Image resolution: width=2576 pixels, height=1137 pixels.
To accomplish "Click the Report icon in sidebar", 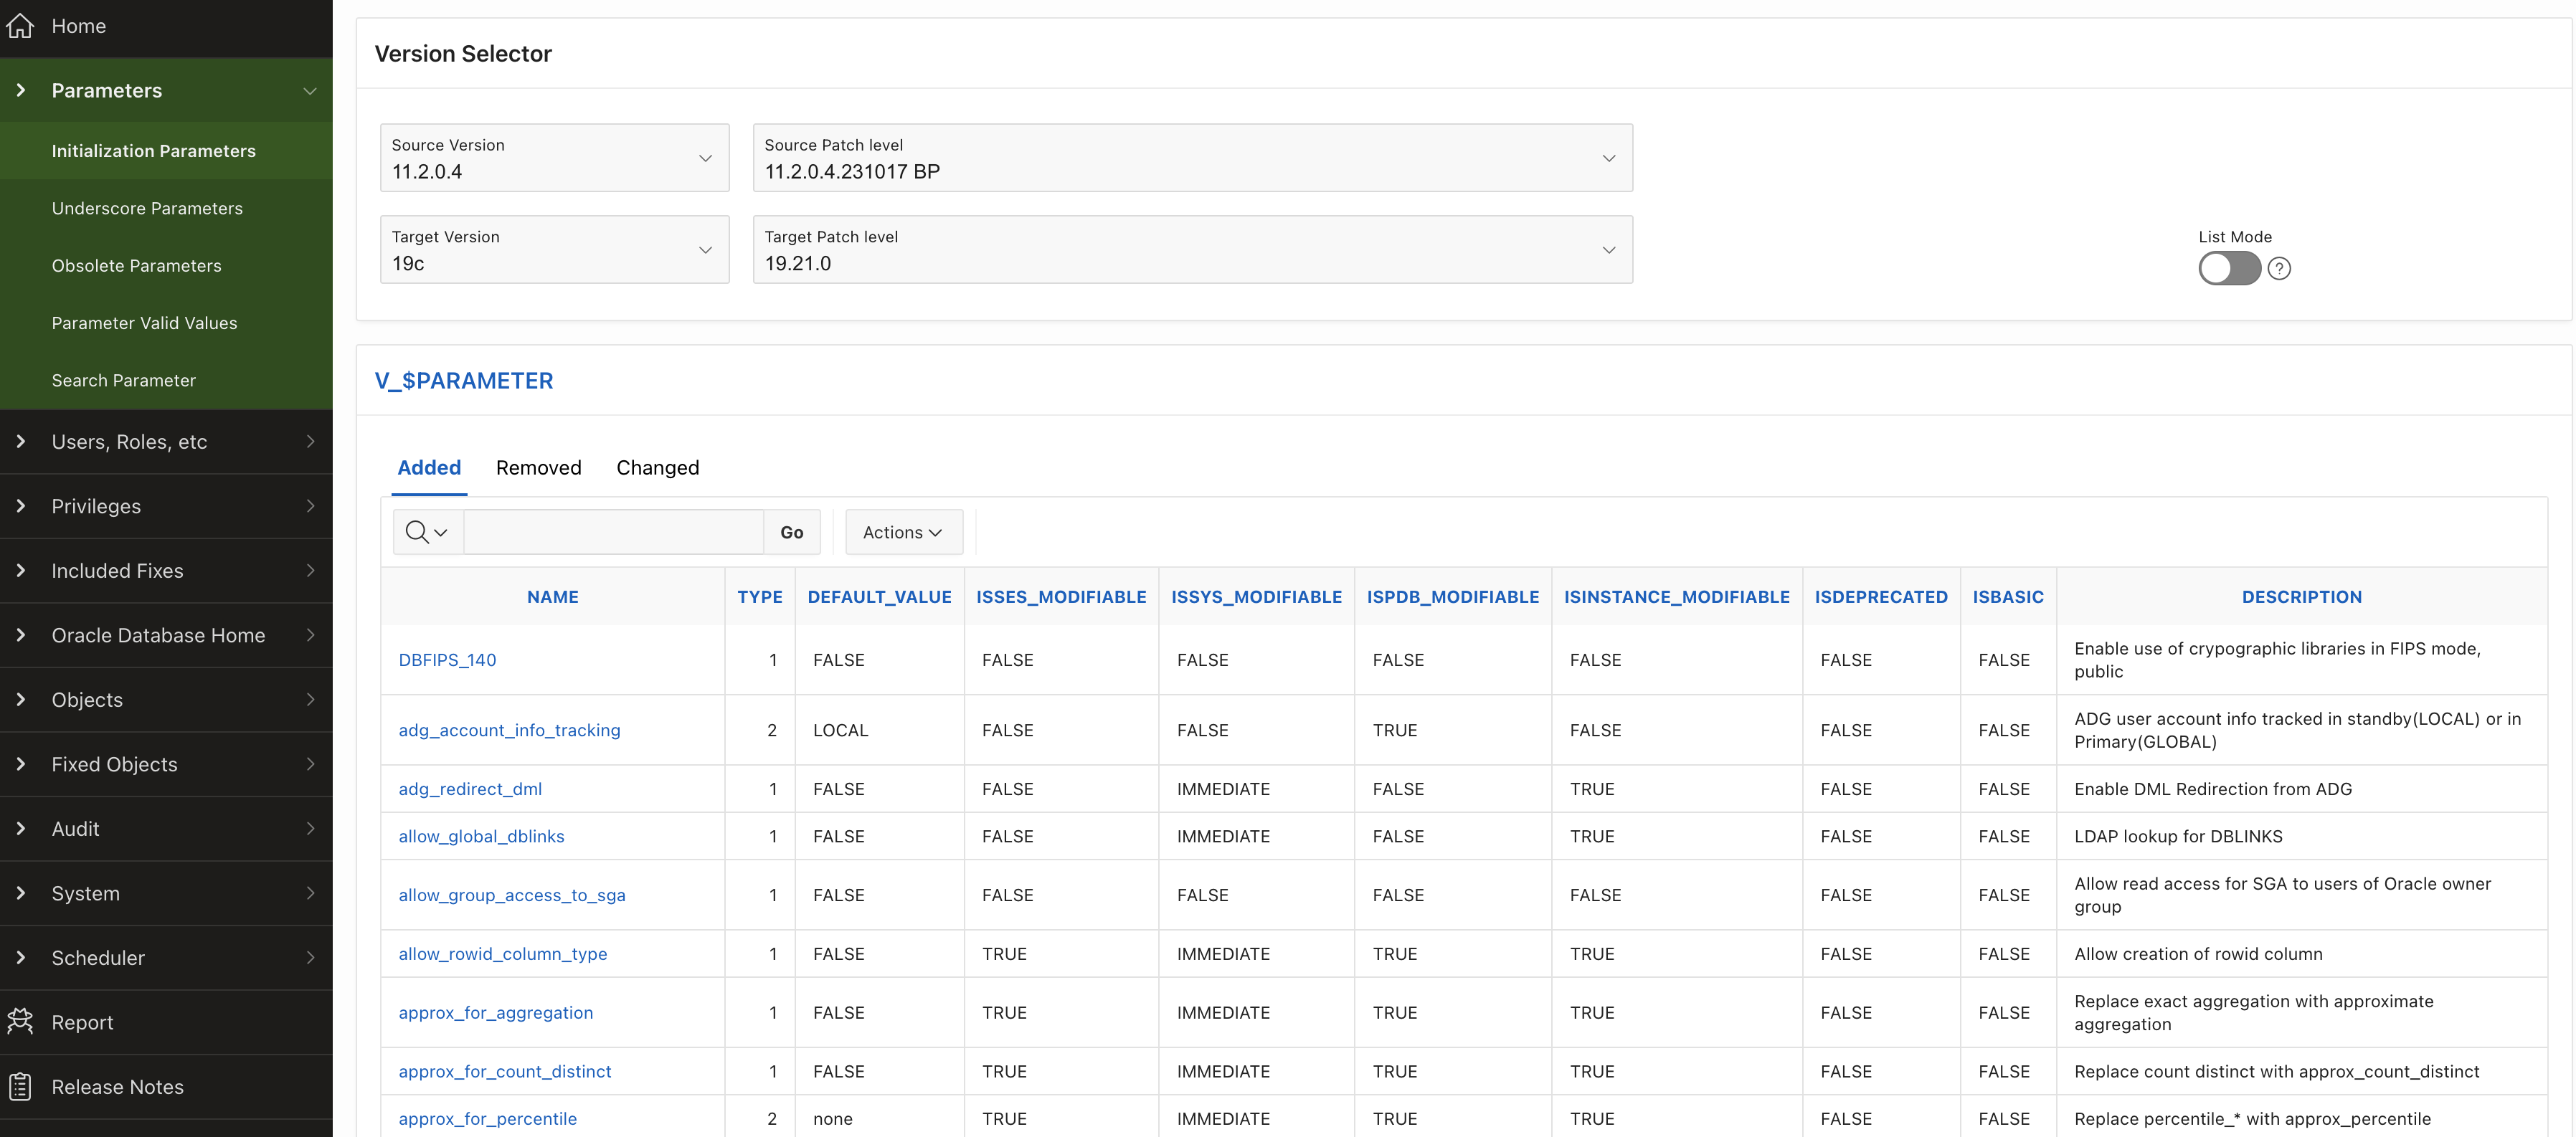I will tap(20, 1022).
